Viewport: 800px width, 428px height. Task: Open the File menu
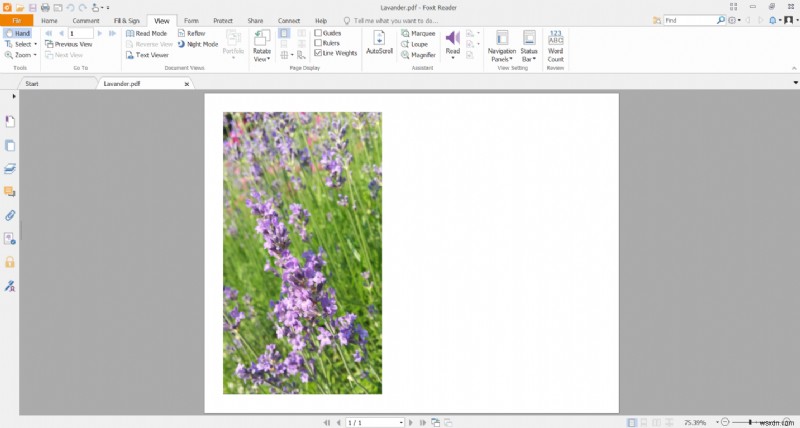[16, 21]
